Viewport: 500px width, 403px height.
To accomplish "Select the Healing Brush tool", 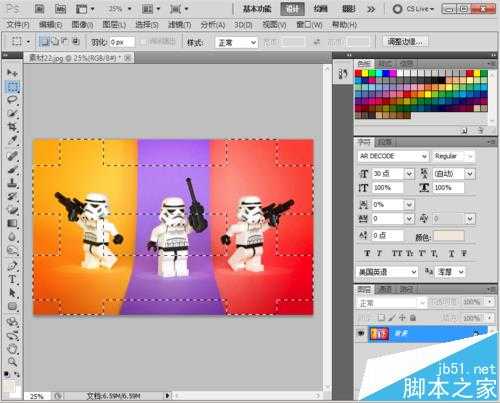I will 12,156.
